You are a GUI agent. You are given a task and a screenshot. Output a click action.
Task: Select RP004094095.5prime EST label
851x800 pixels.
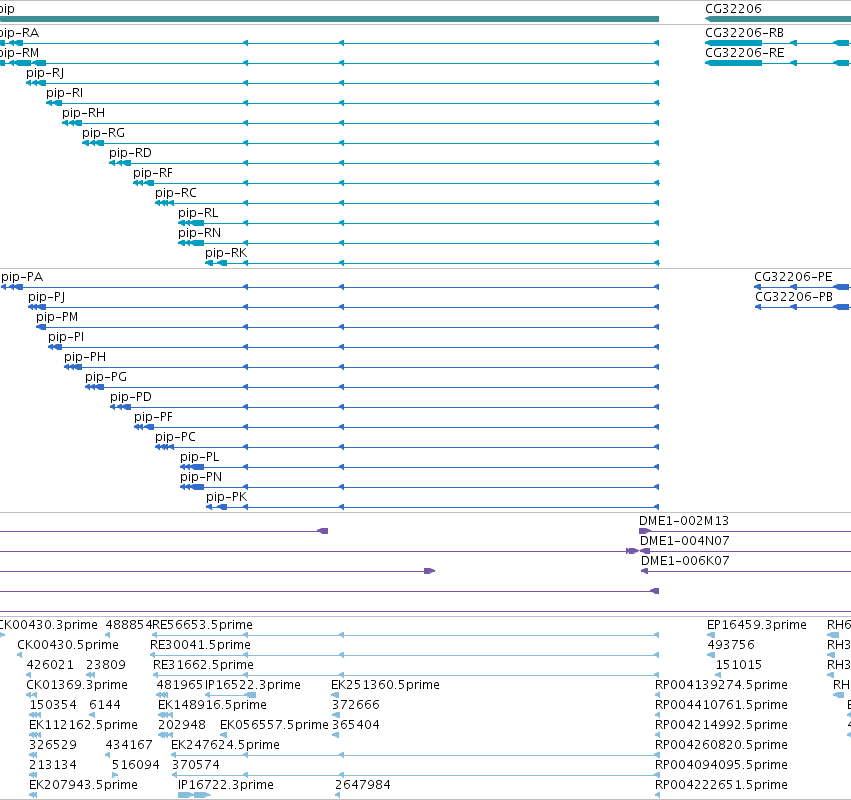click(x=721, y=765)
